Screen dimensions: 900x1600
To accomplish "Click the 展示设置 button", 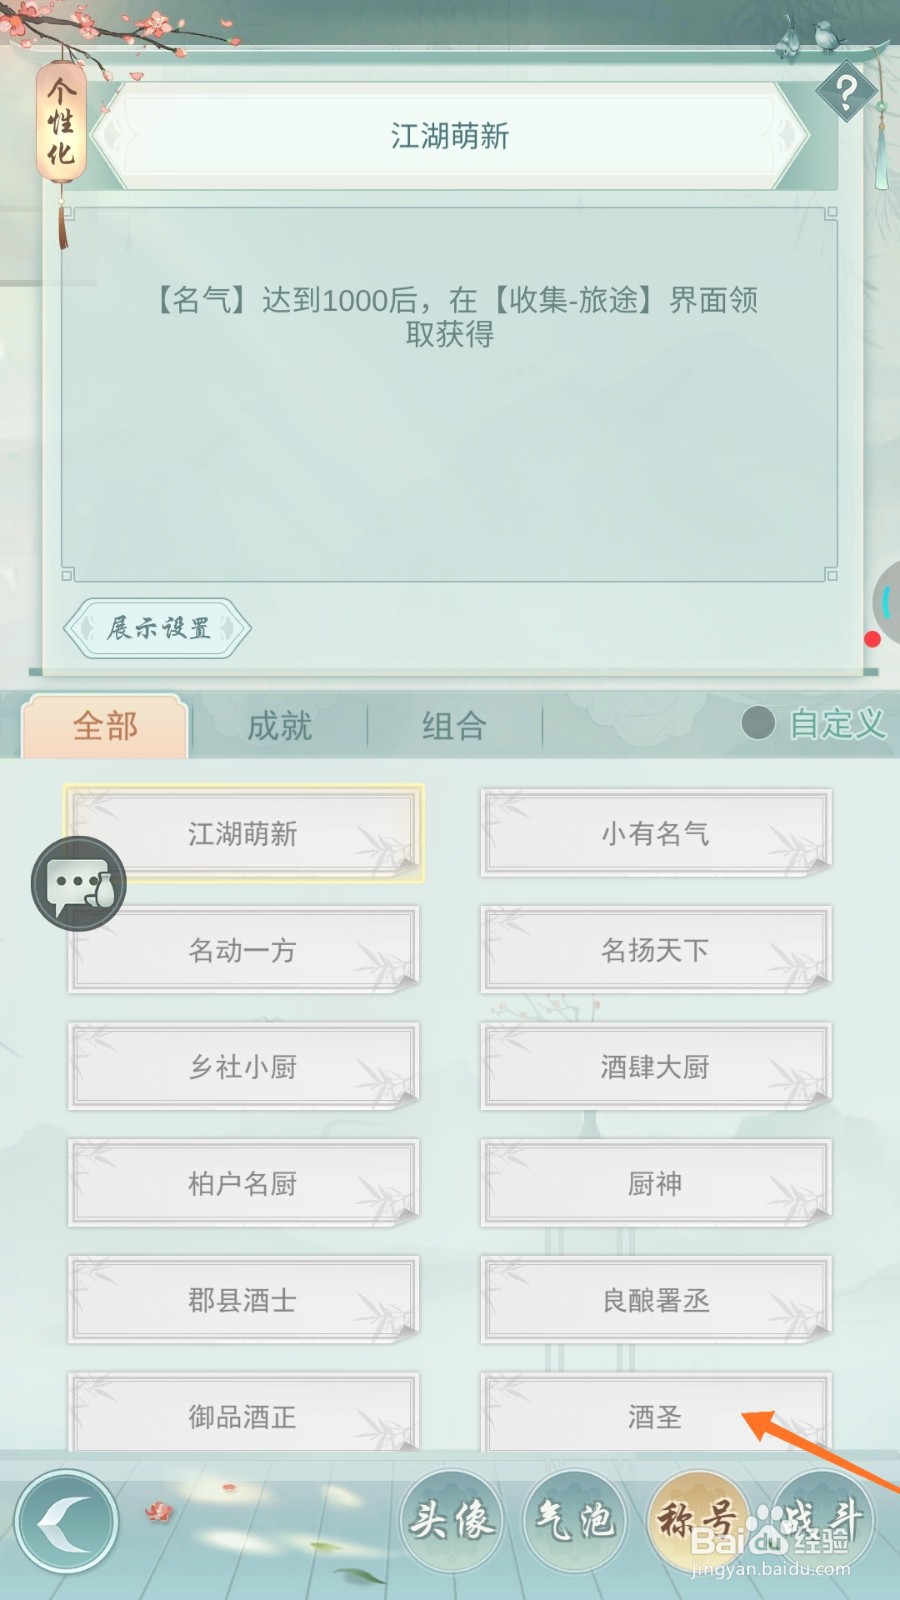I will point(157,628).
